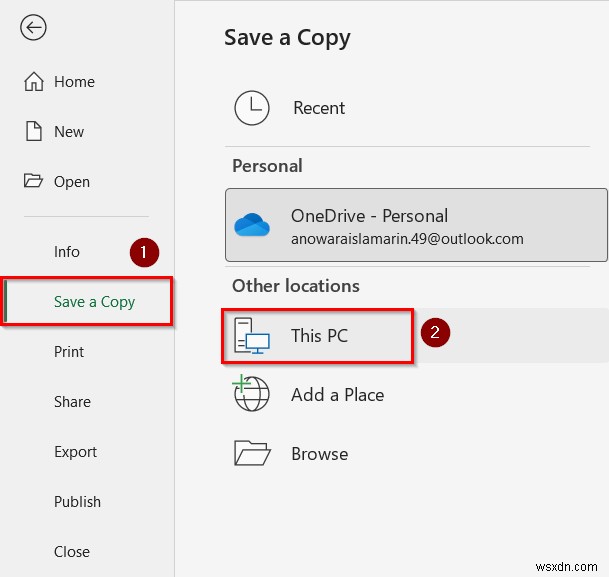The width and height of the screenshot is (609, 577).
Task: Click the OneDrive cloud icon
Action: click(252, 225)
